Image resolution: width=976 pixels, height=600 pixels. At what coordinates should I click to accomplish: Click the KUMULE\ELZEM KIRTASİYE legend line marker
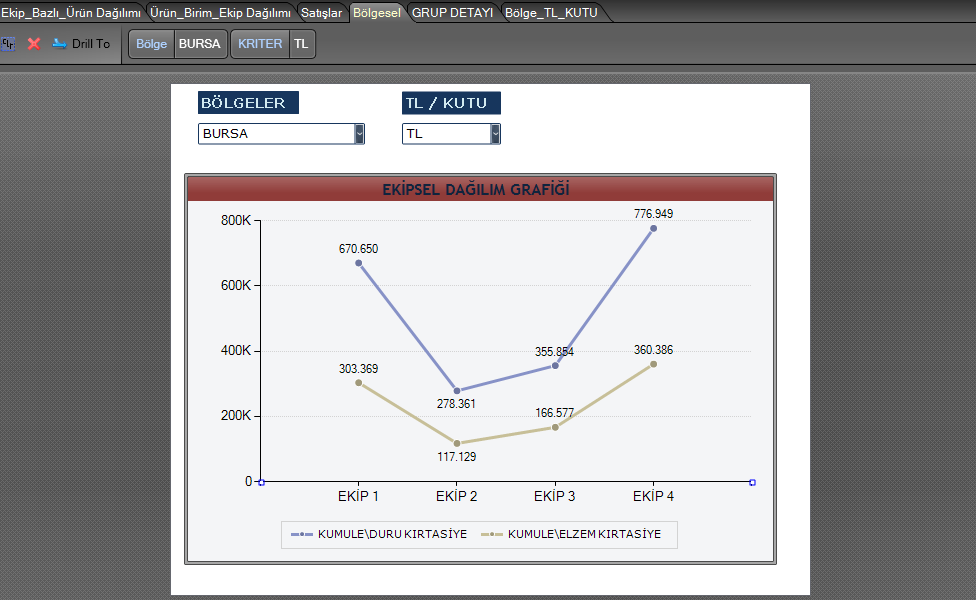pos(492,534)
